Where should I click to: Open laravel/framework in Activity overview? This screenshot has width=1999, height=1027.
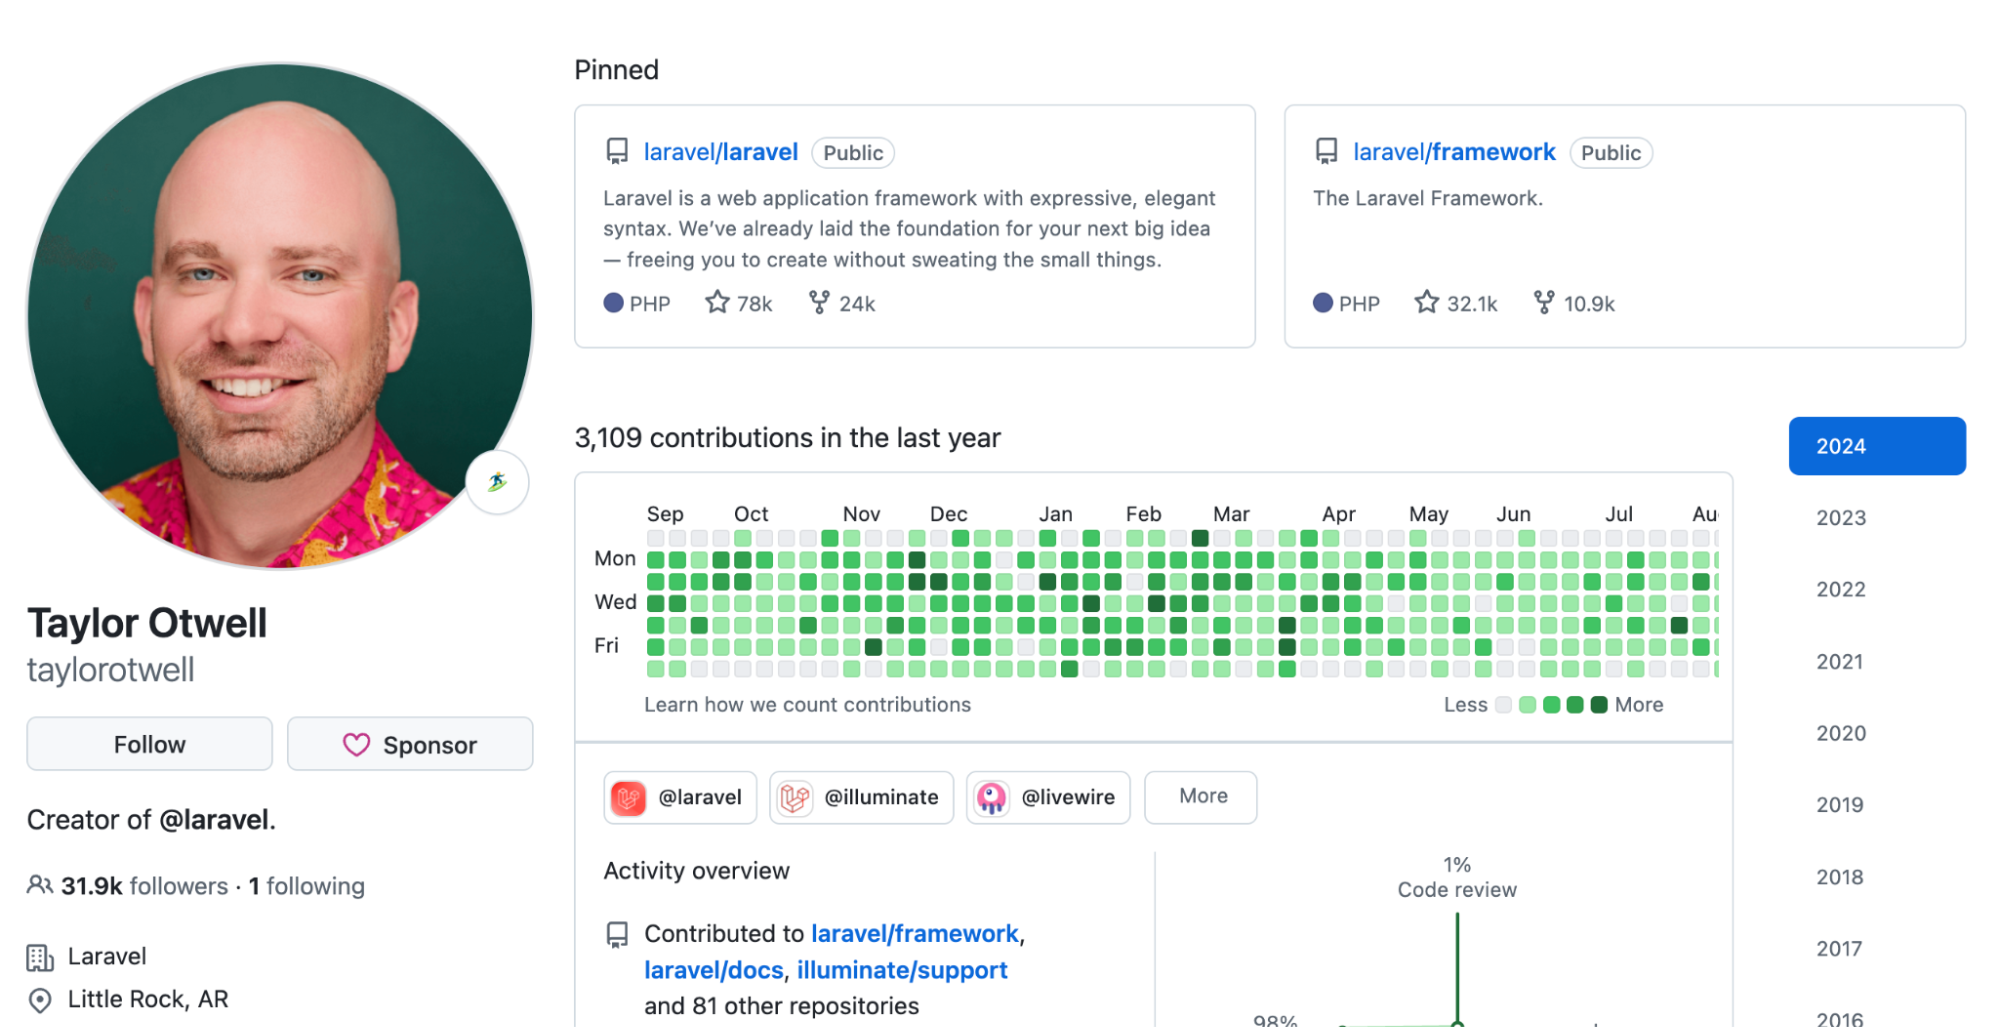coord(915,934)
